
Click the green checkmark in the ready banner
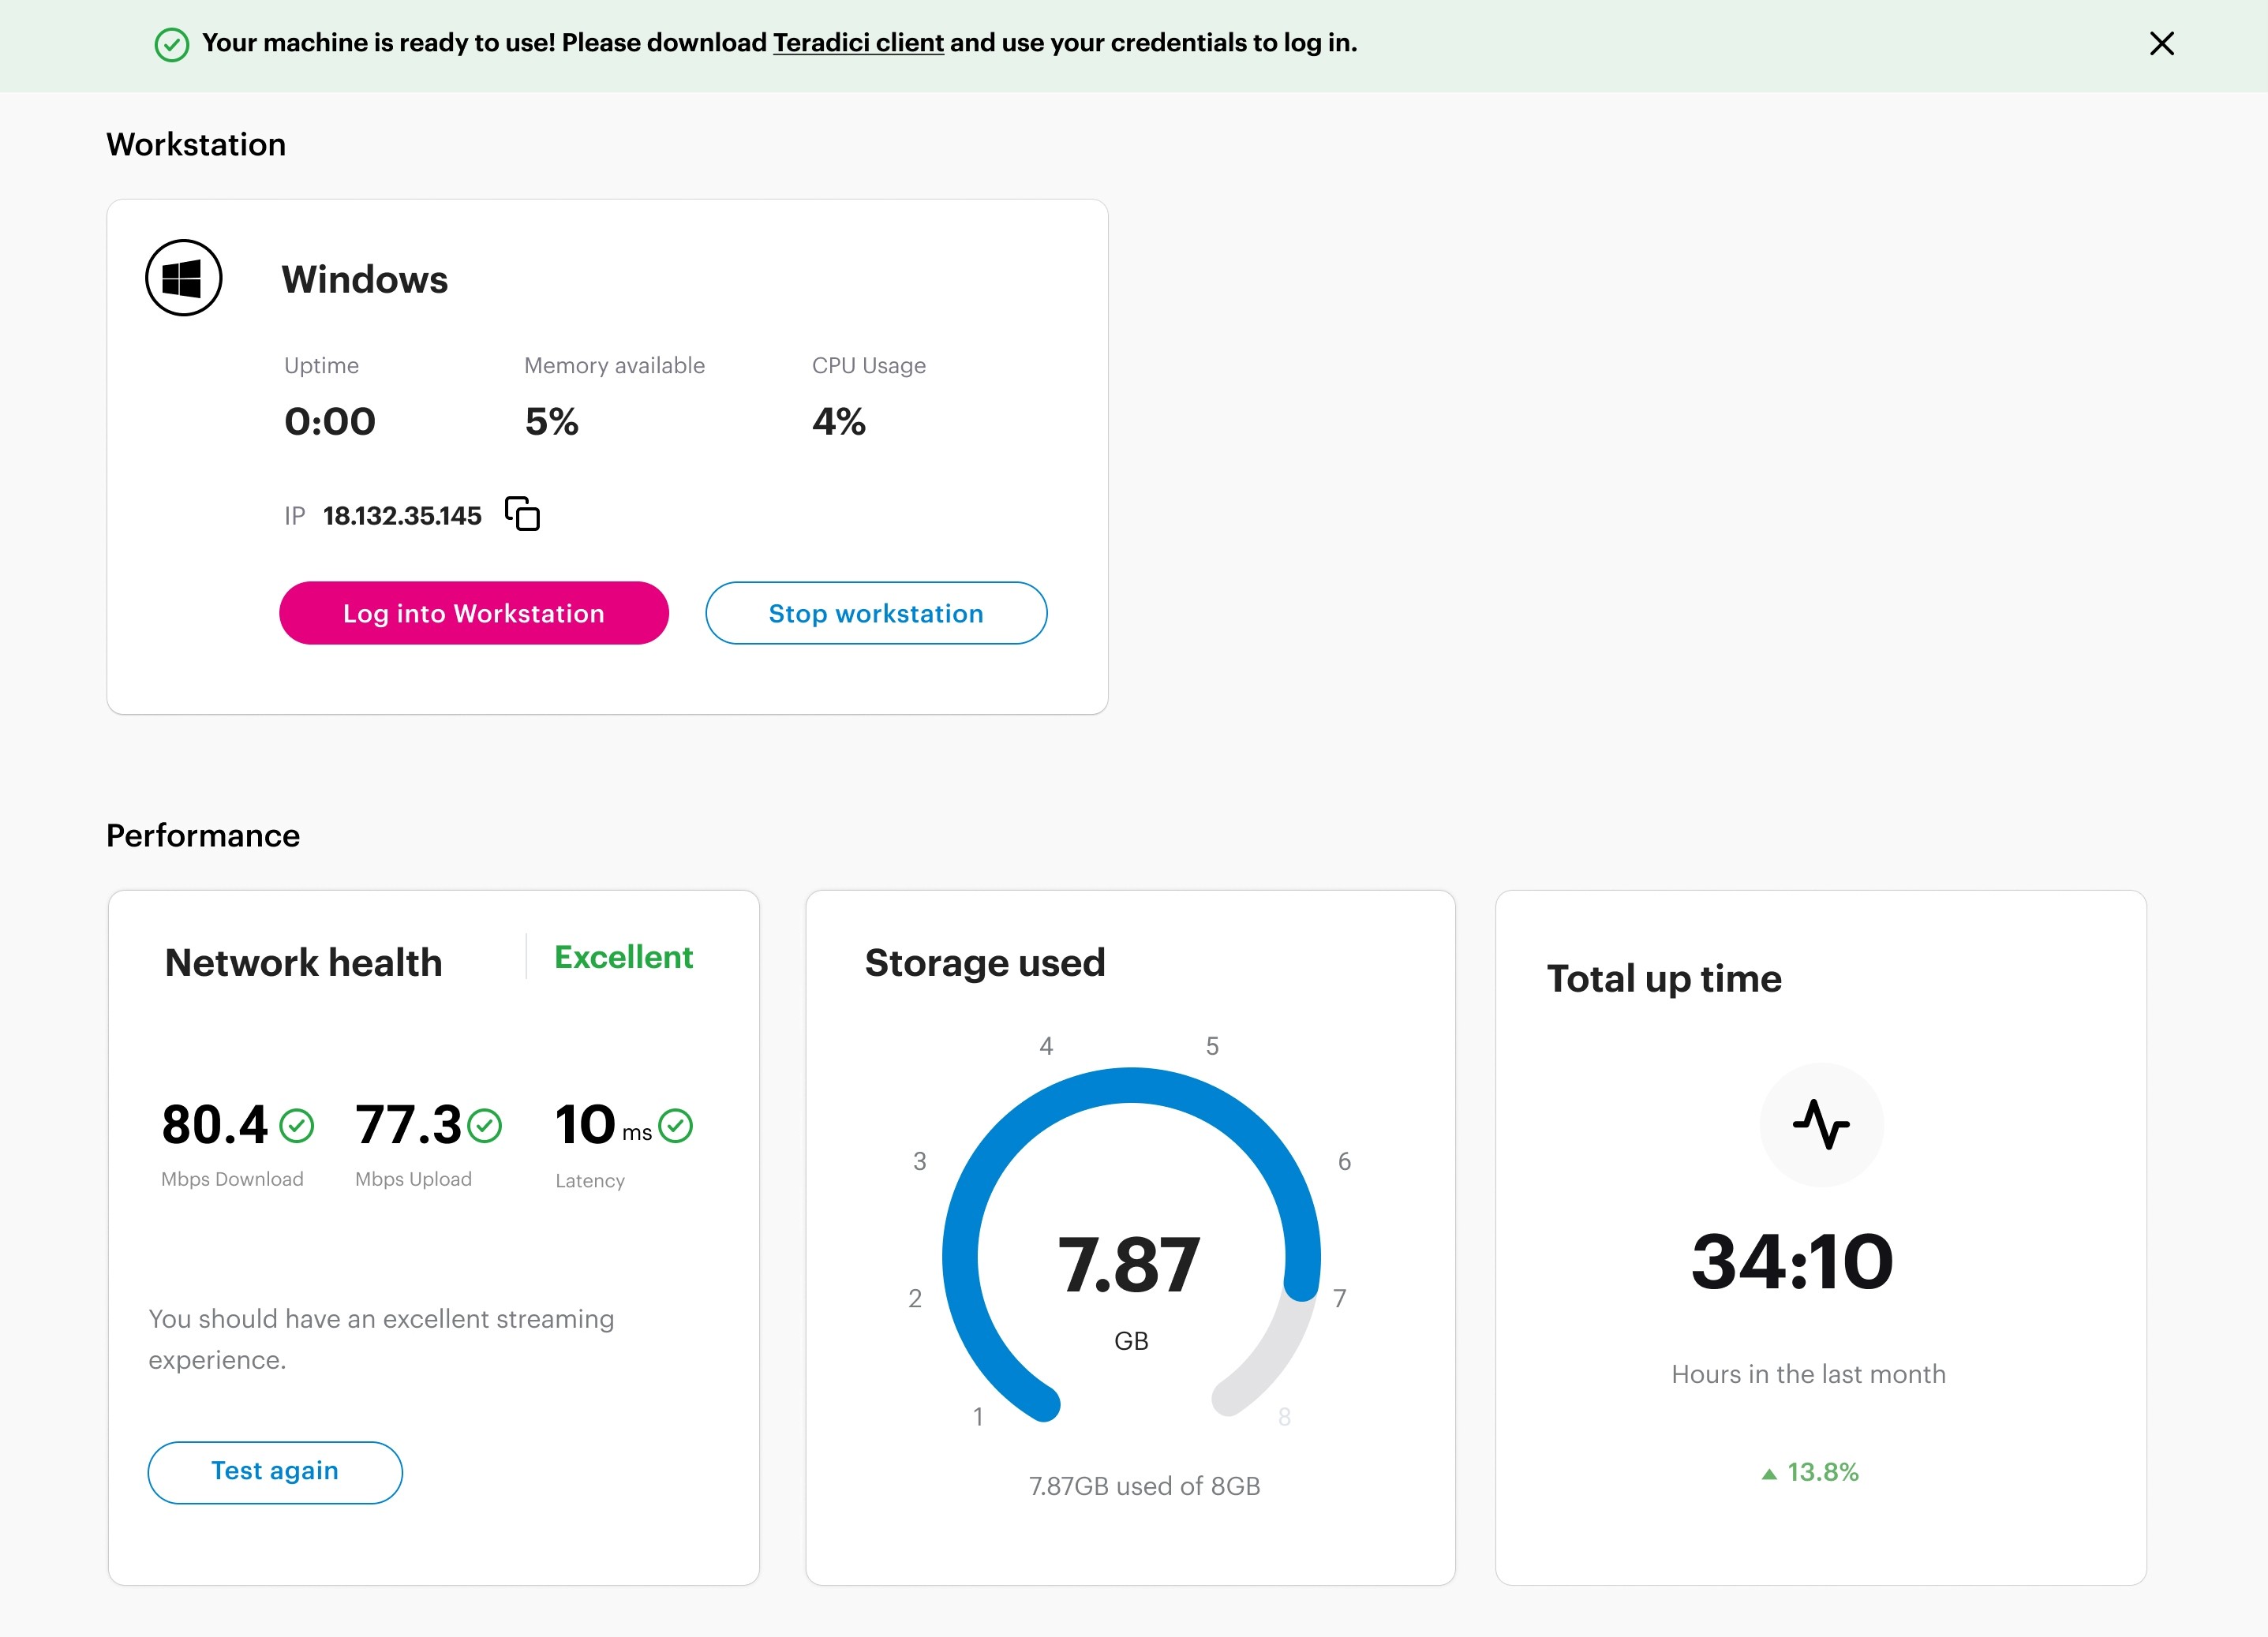coord(172,45)
